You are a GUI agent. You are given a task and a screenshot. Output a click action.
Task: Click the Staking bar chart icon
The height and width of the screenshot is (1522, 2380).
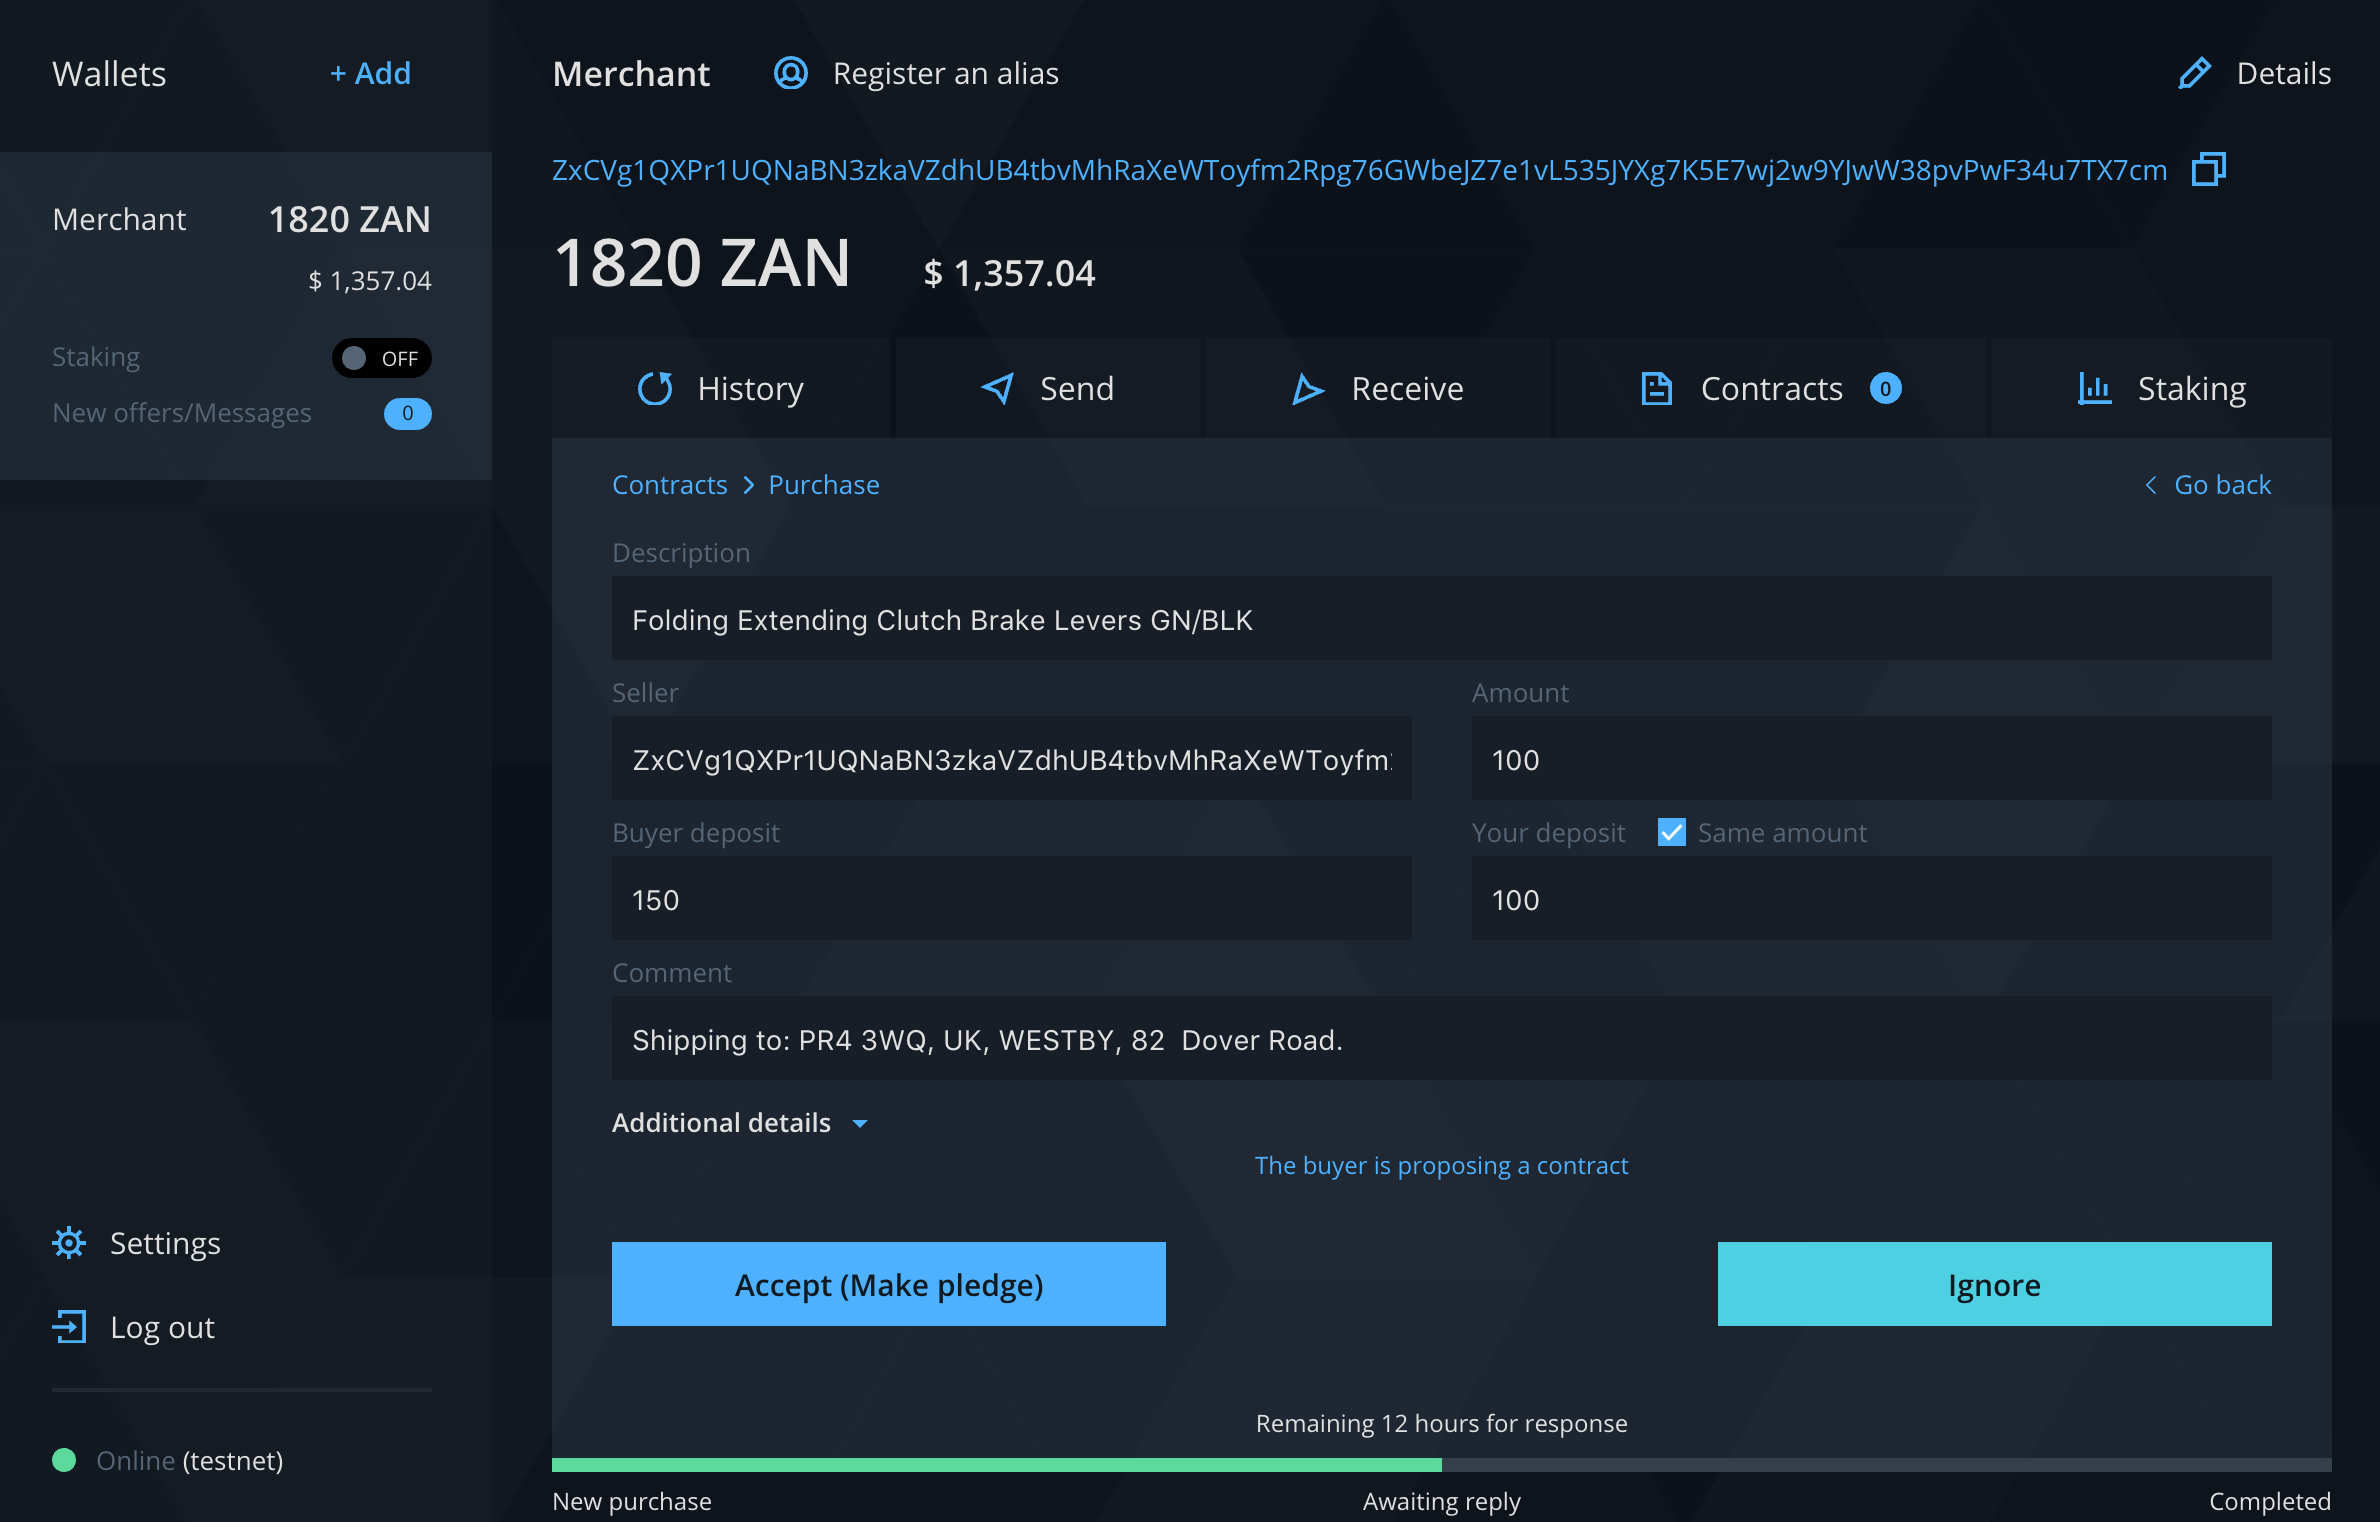point(2093,388)
